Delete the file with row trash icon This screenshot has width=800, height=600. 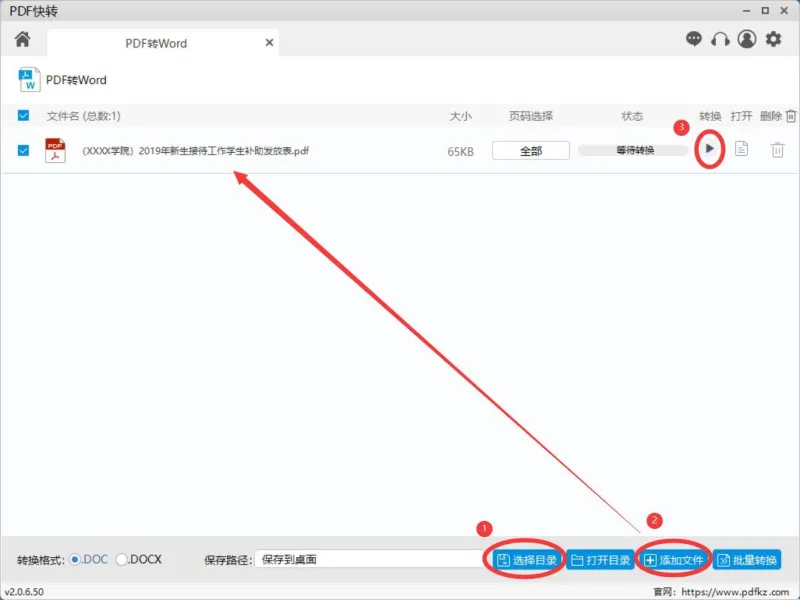(777, 150)
